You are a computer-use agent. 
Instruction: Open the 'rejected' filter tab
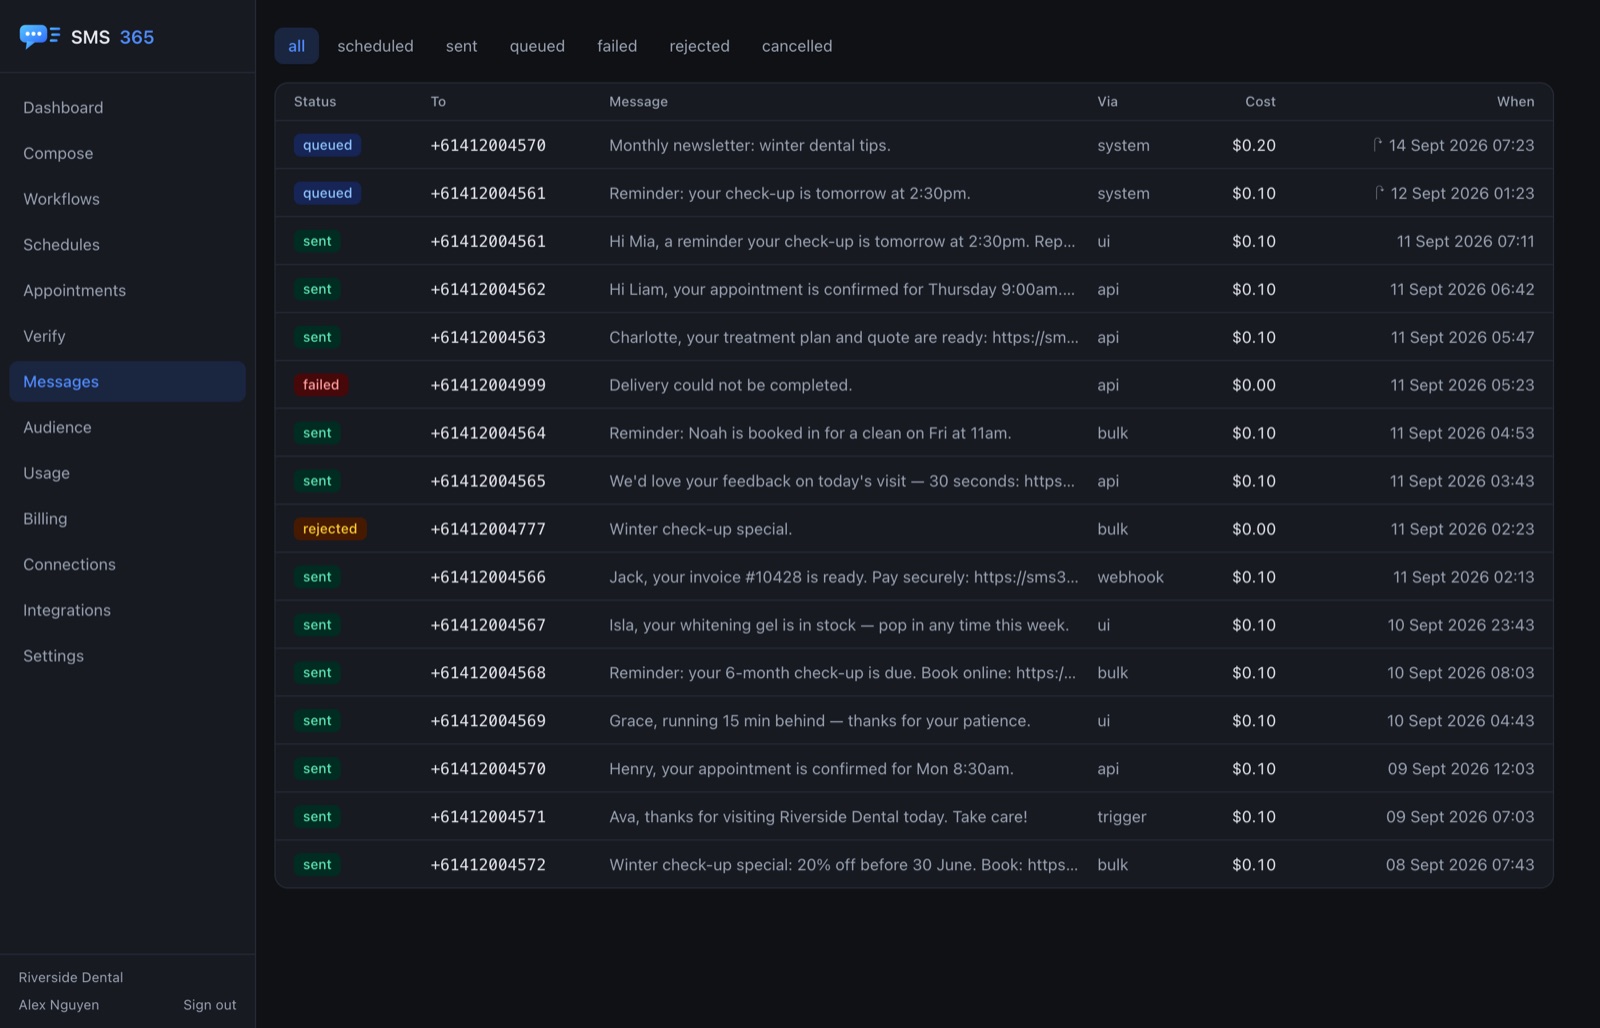pyautogui.click(x=699, y=46)
